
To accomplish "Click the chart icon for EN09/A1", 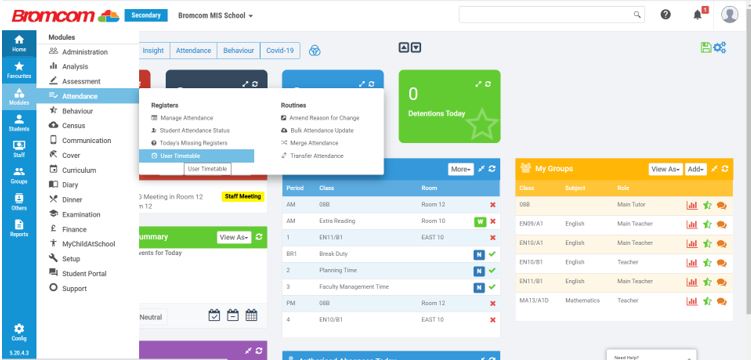I will (x=692, y=224).
